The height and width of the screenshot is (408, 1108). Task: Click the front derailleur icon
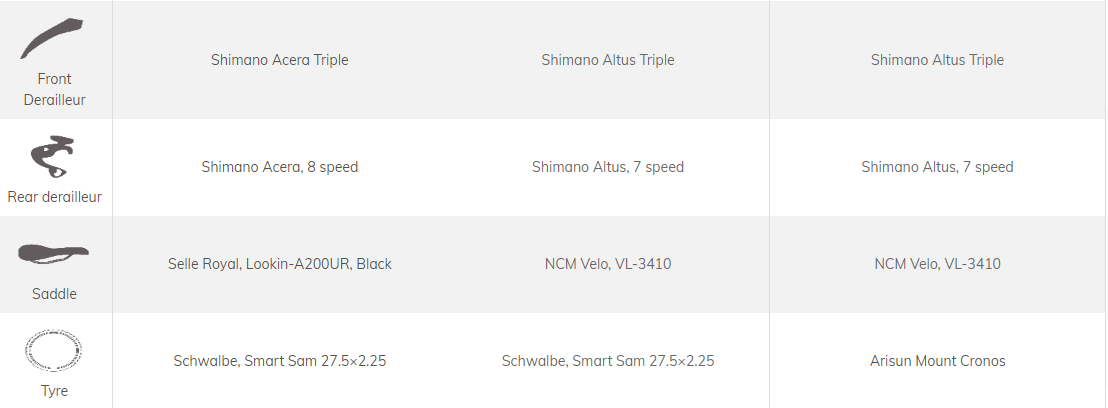pos(53,39)
